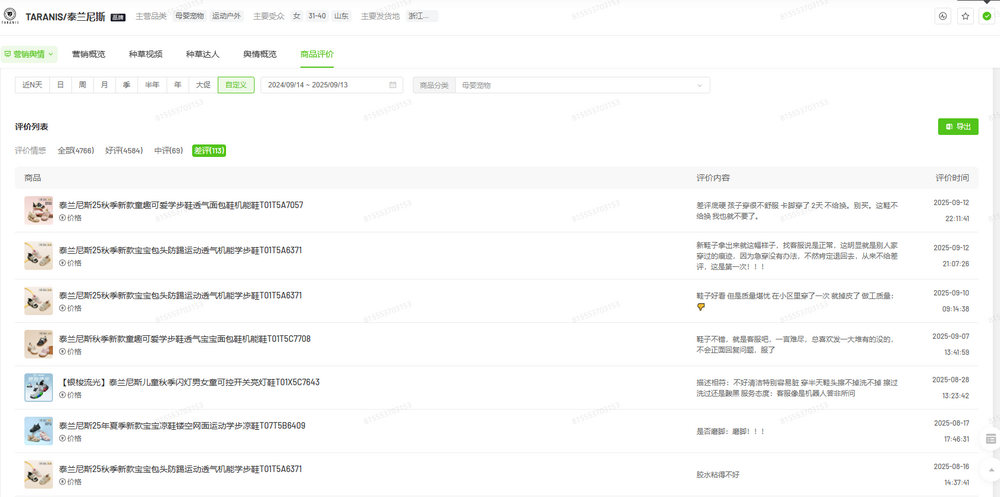The height and width of the screenshot is (497, 1000).
Task: Click the review beginning 差评底硬 孩子穿很不舒服
Action: coord(797,211)
